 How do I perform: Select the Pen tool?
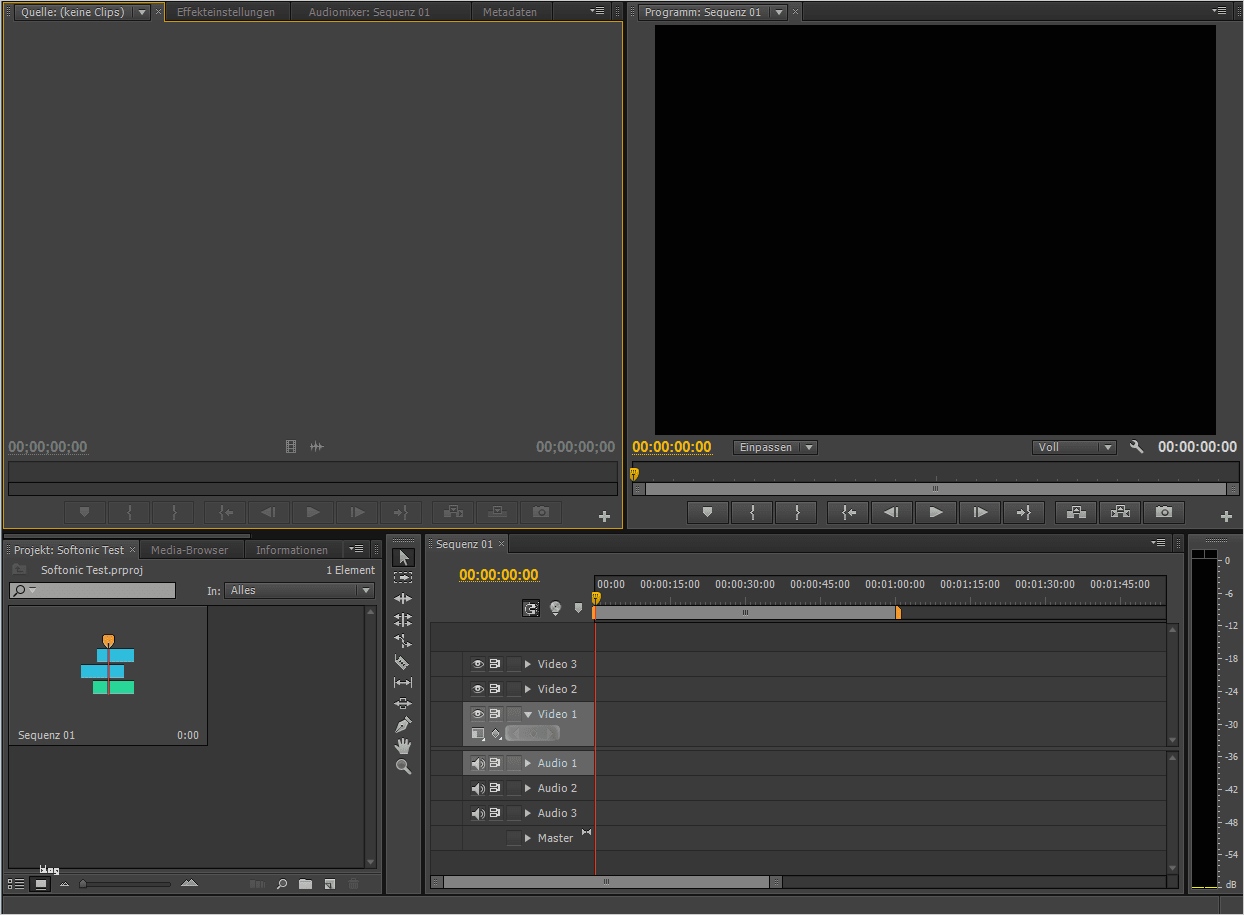coord(403,724)
